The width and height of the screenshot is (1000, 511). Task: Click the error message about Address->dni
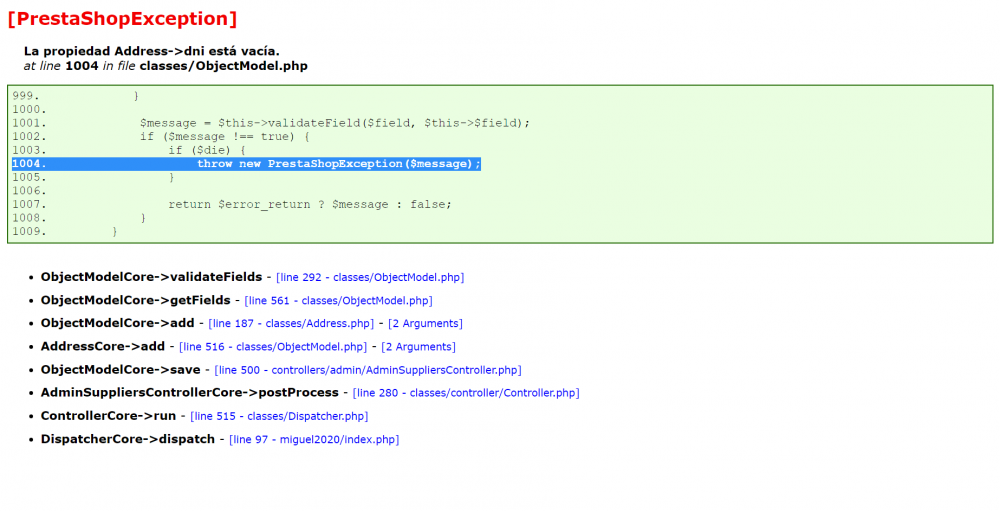click(152, 51)
